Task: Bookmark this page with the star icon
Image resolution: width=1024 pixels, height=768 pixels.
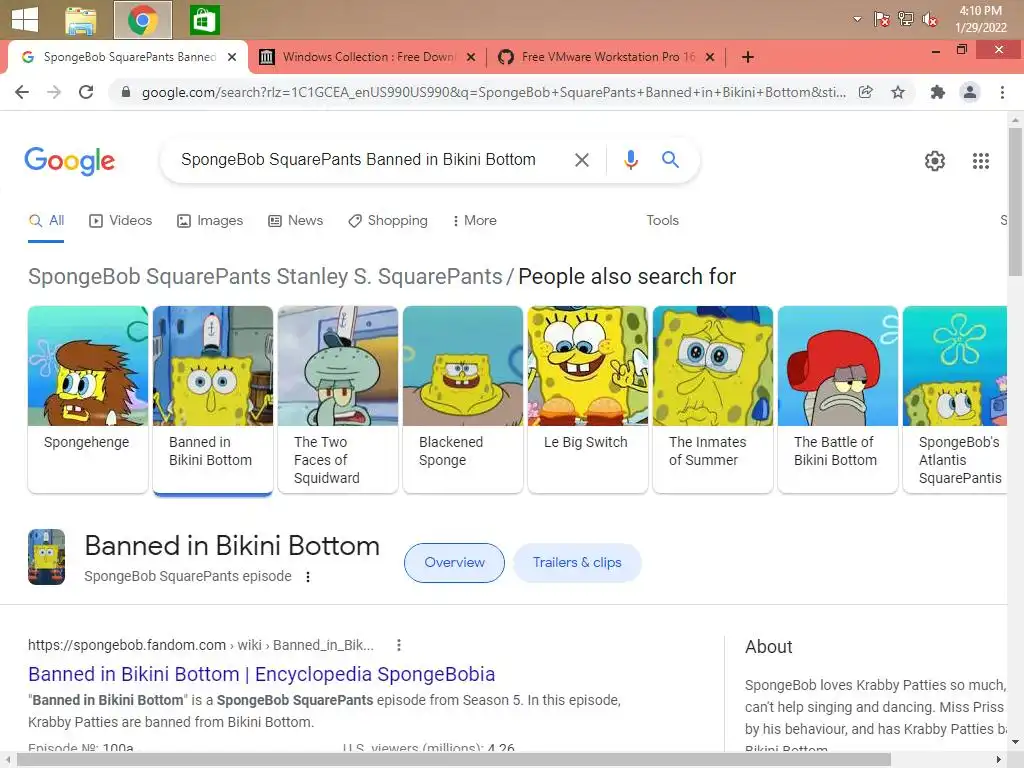Action: 898,92
